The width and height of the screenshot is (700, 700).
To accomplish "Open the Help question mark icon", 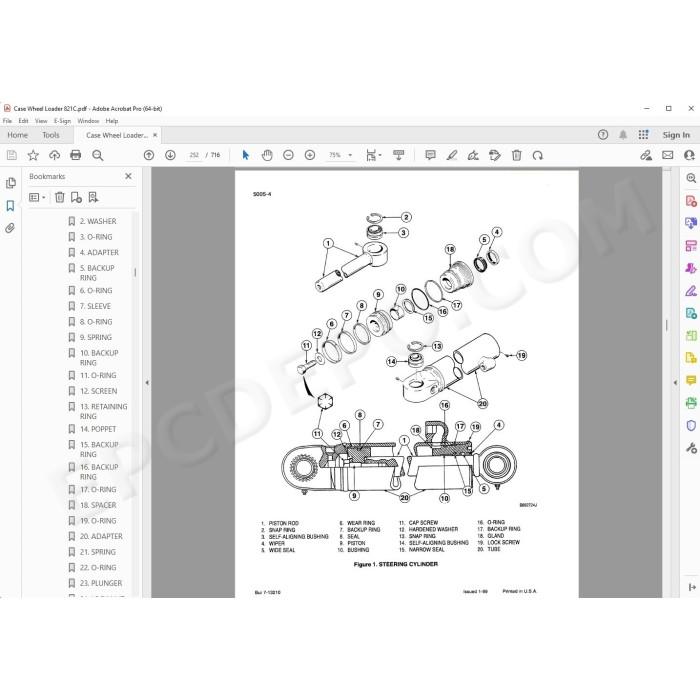I will click(x=603, y=135).
